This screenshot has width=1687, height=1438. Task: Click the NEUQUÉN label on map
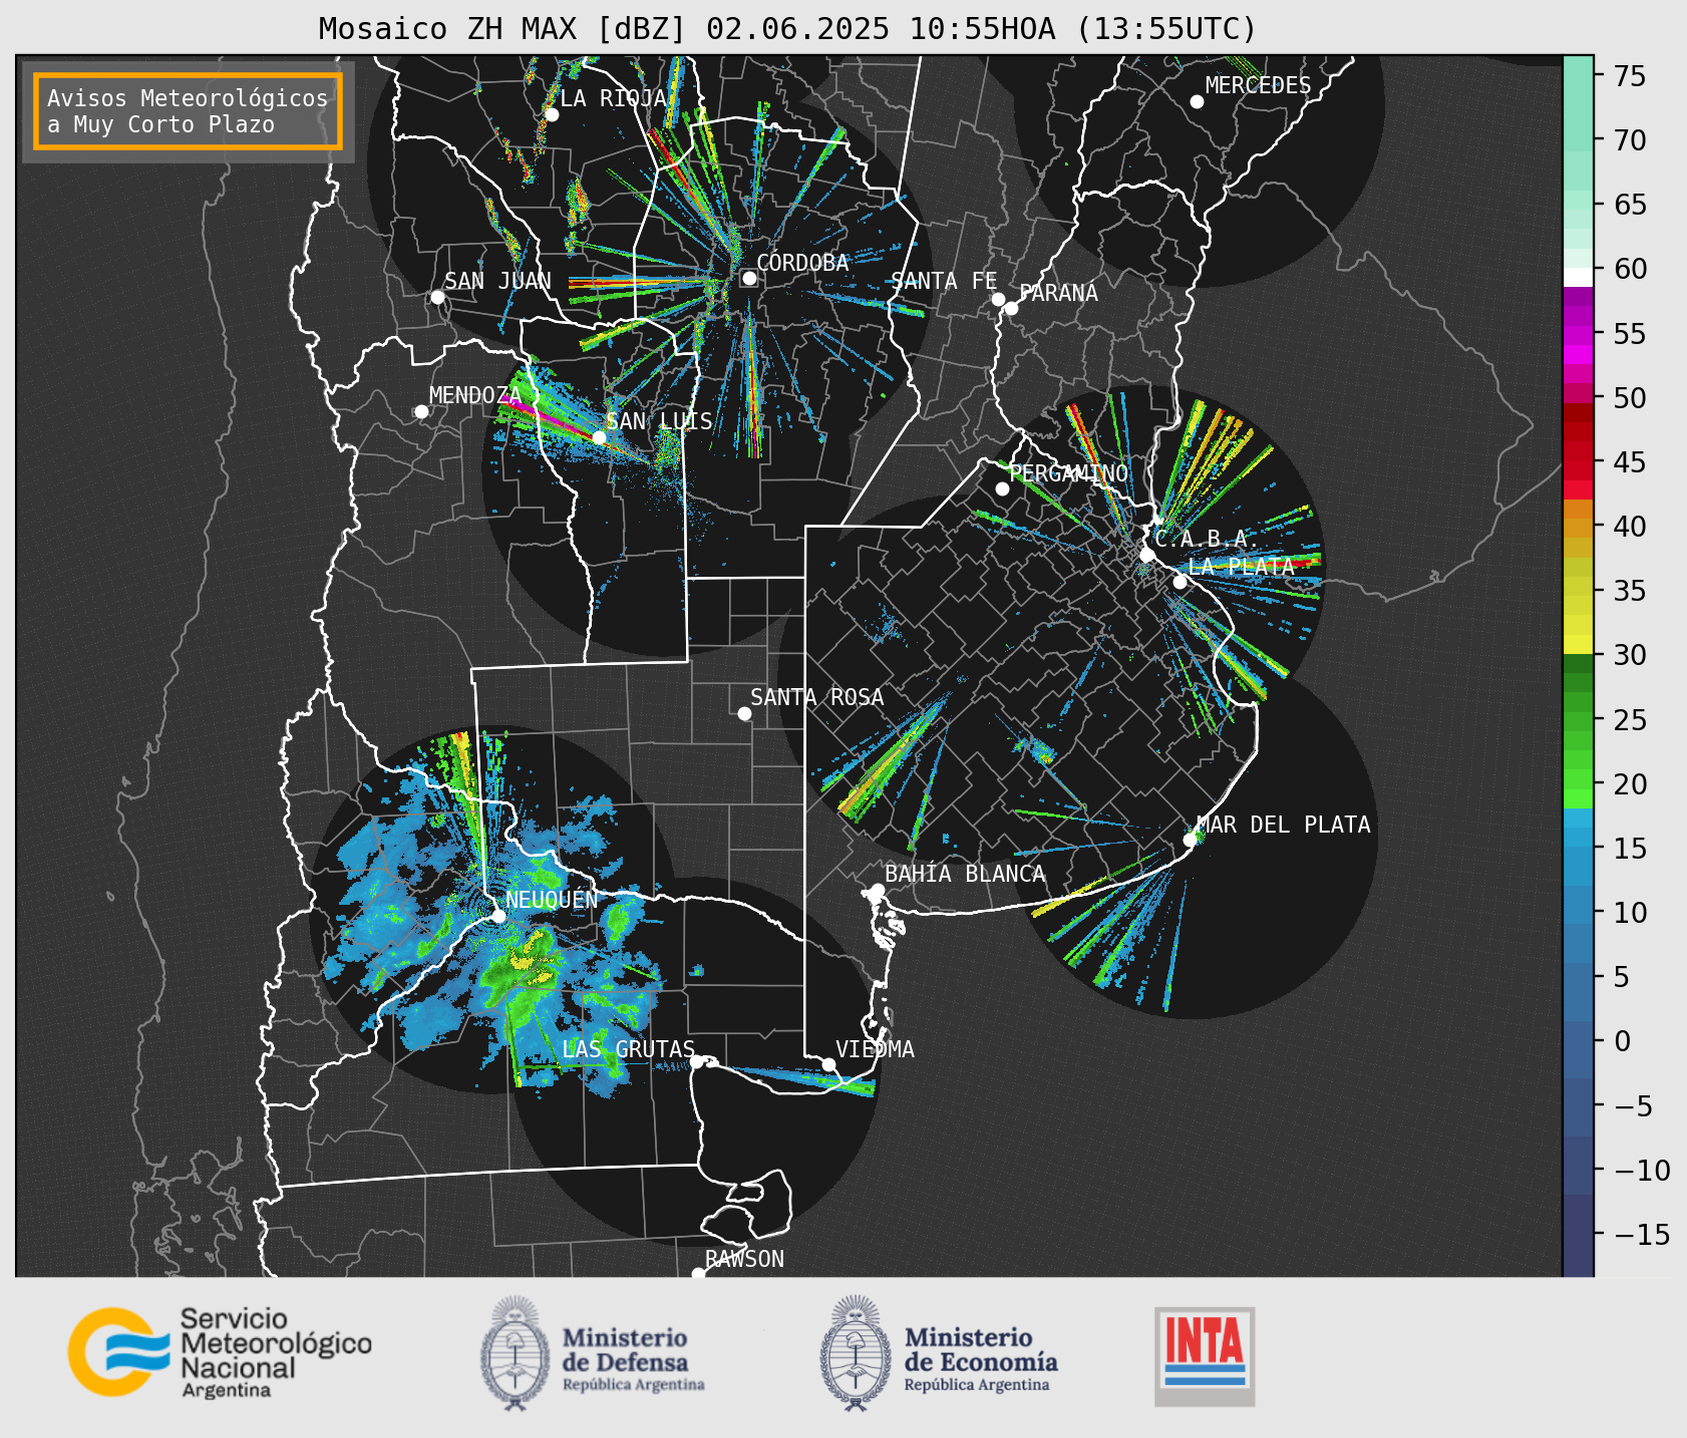pos(551,900)
